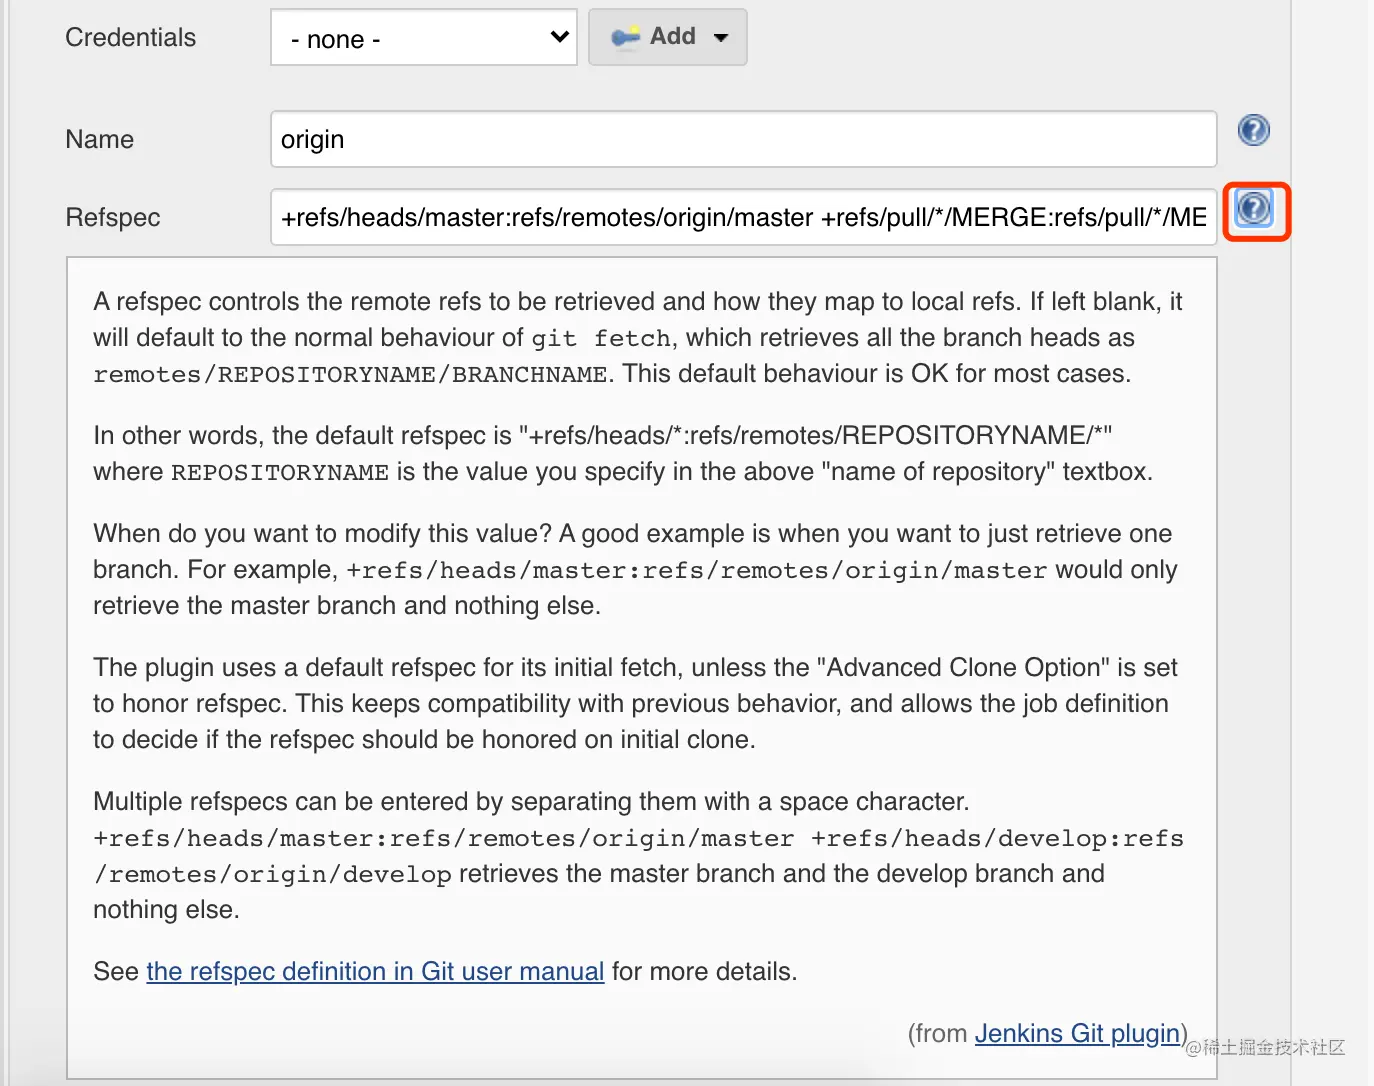This screenshot has width=1374, height=1086.
Task: Close Refspec help via its highlighted question icon
Action: click(1254, 209)
